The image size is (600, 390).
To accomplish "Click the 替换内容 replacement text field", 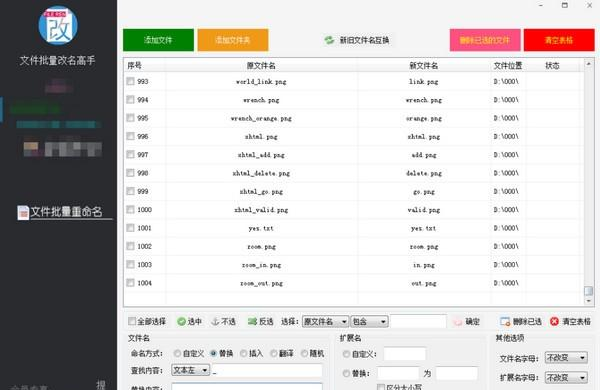I will pos(247,386).
